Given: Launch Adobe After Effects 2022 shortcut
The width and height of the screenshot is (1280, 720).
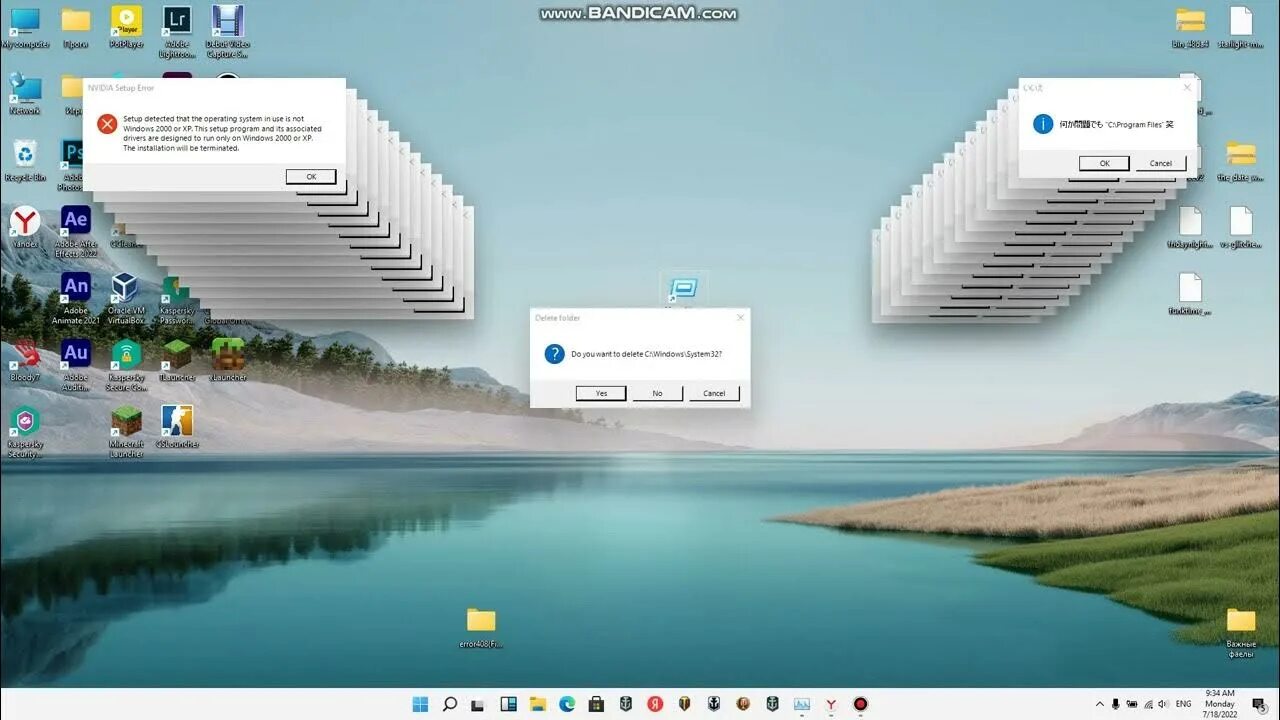Looking at the screenshot, I should [x=76, y=231].
